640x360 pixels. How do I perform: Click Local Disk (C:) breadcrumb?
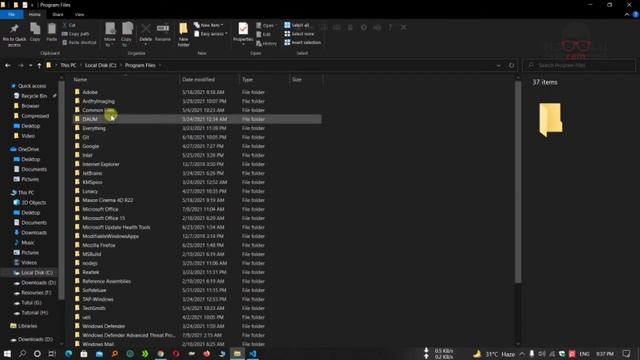pyautogui.click(x=100, y=65)
